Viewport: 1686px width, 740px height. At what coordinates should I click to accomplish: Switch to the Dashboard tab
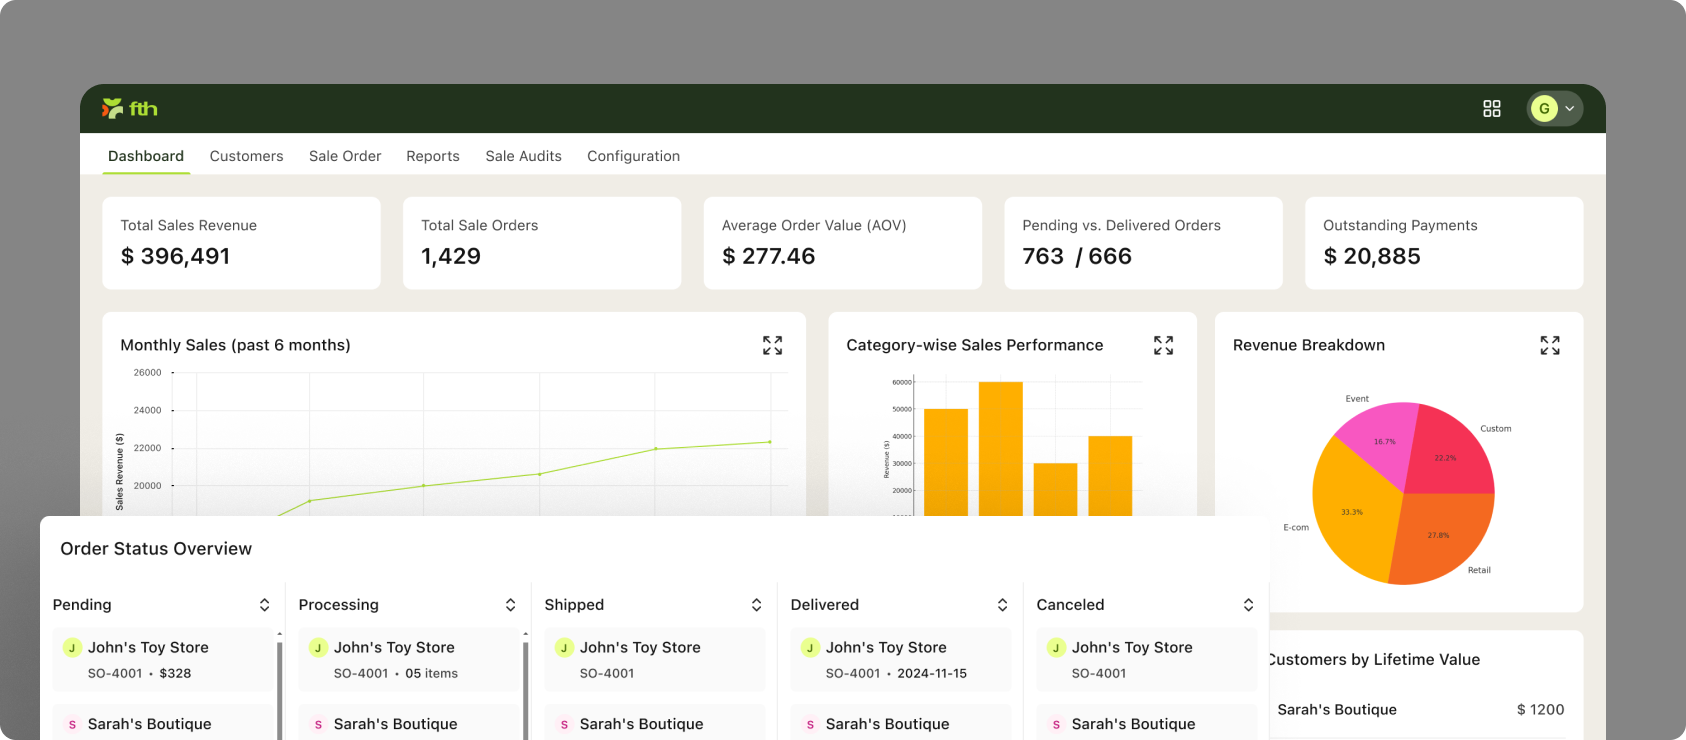click(146, 156)
